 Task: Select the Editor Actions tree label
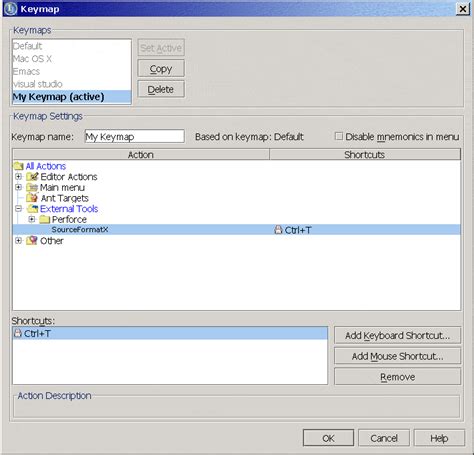69,177
